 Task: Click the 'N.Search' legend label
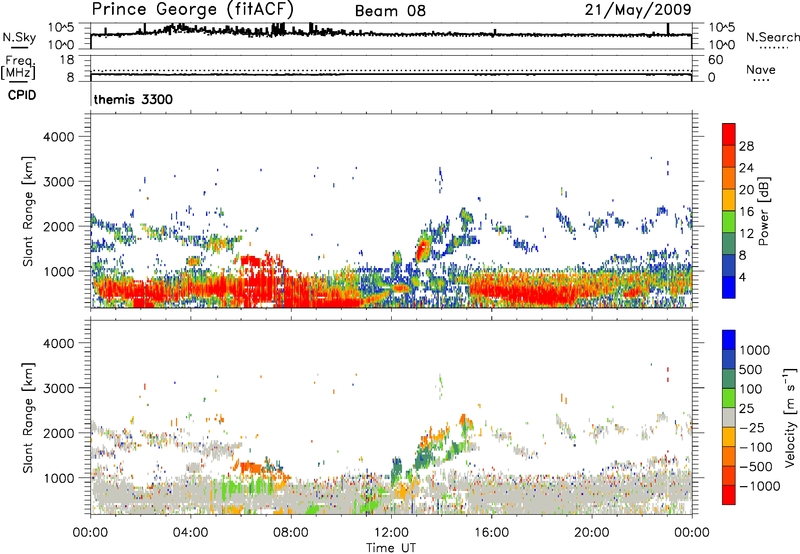(x=772, y=37)
